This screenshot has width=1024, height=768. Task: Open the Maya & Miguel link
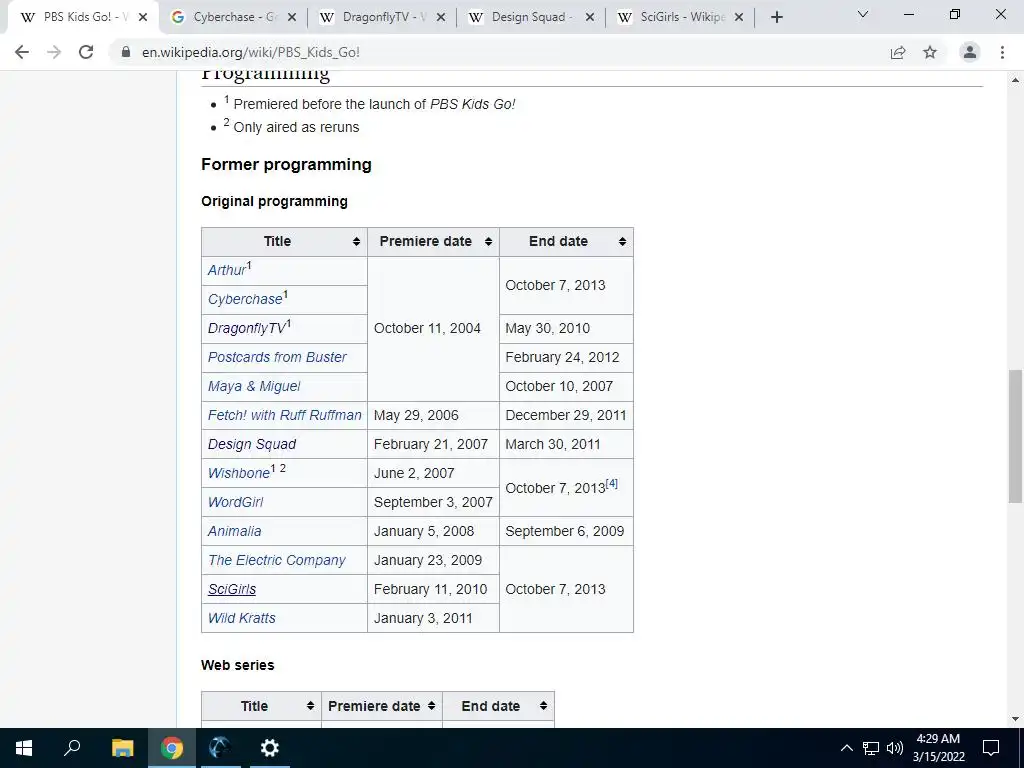(254, 386)
